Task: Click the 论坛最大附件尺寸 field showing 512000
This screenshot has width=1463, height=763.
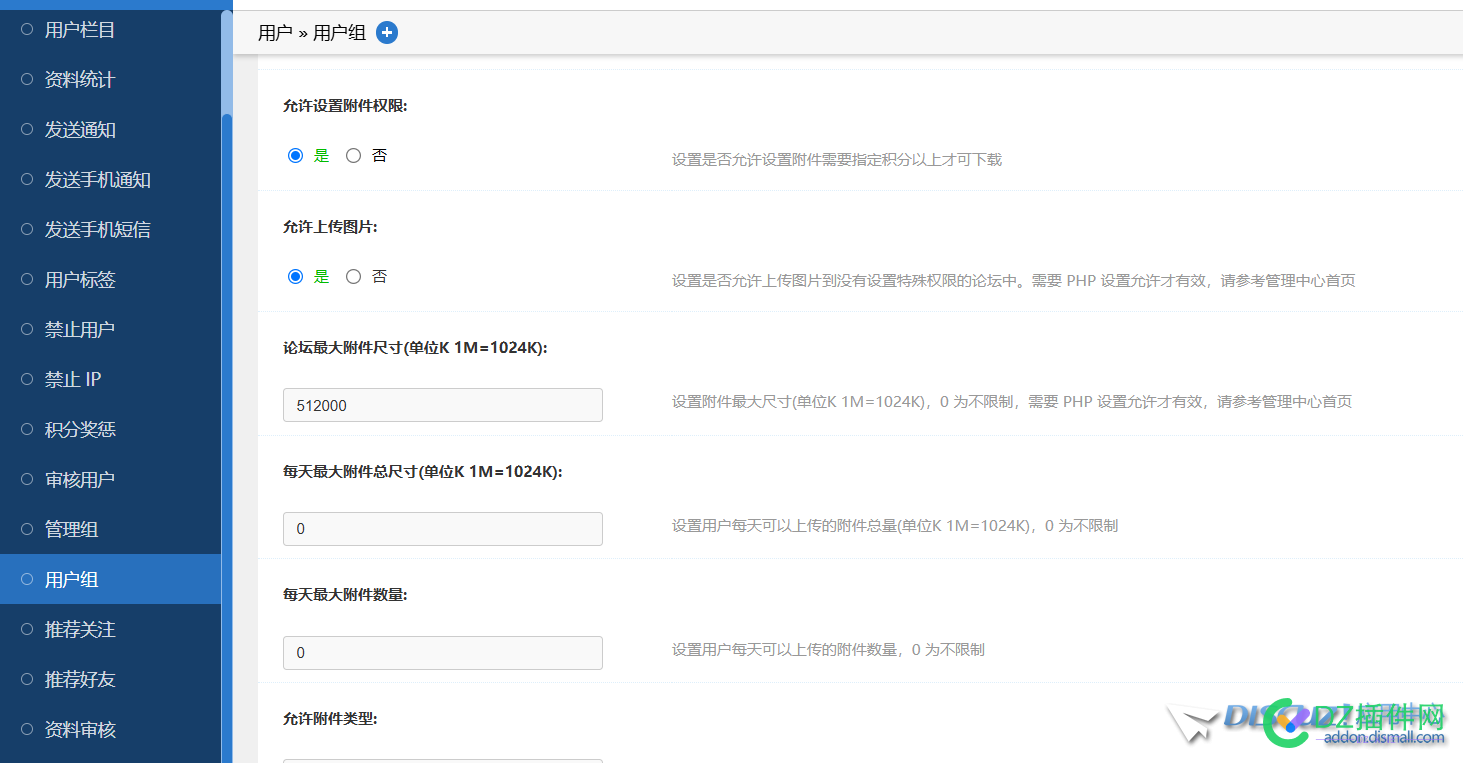Action: pos(443,405)
